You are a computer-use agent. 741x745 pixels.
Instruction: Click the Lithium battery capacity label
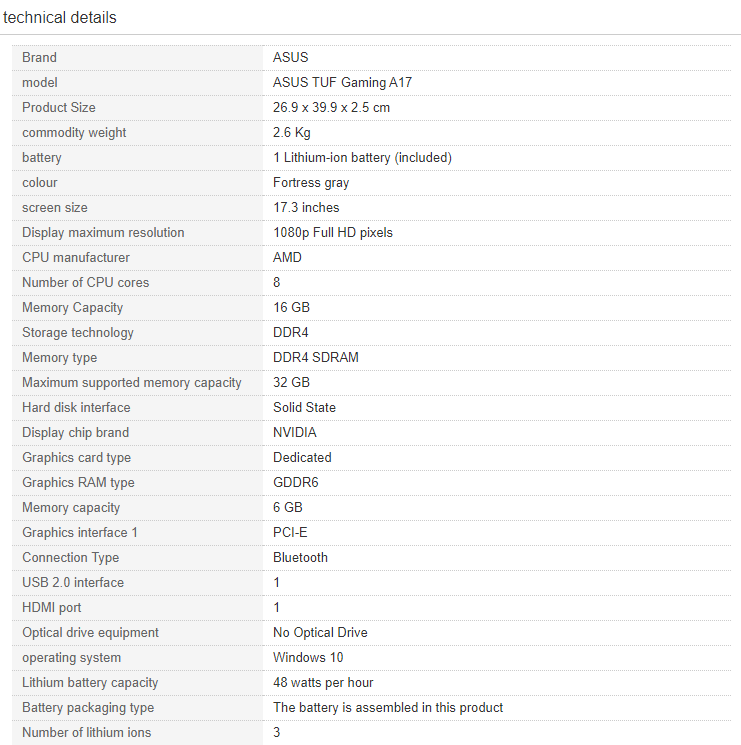tap(90, 683)
